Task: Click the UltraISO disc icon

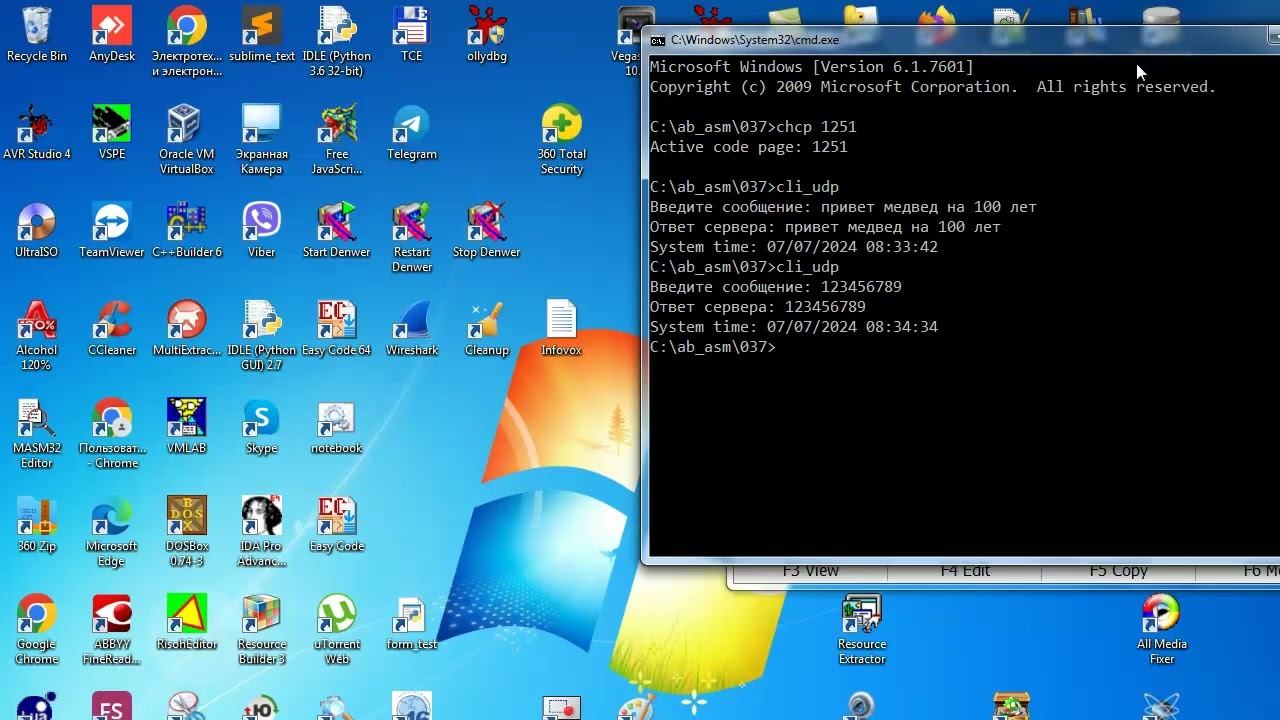Action: tap(37, 231)
